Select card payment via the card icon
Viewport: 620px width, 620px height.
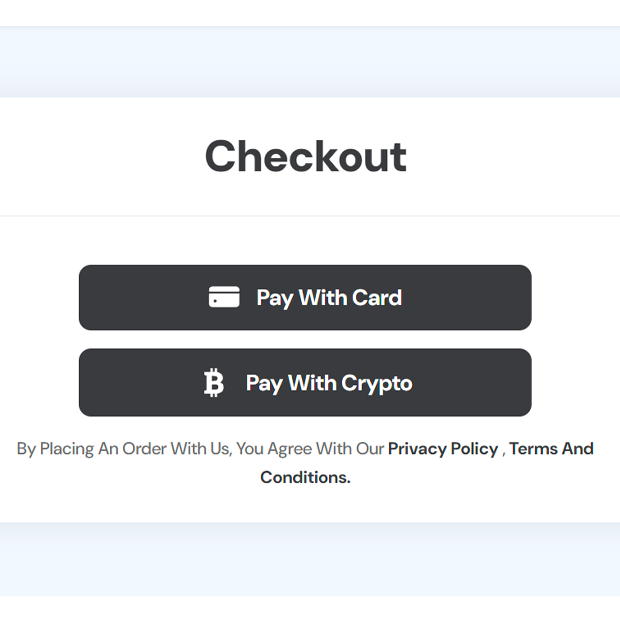coord(224,297)
